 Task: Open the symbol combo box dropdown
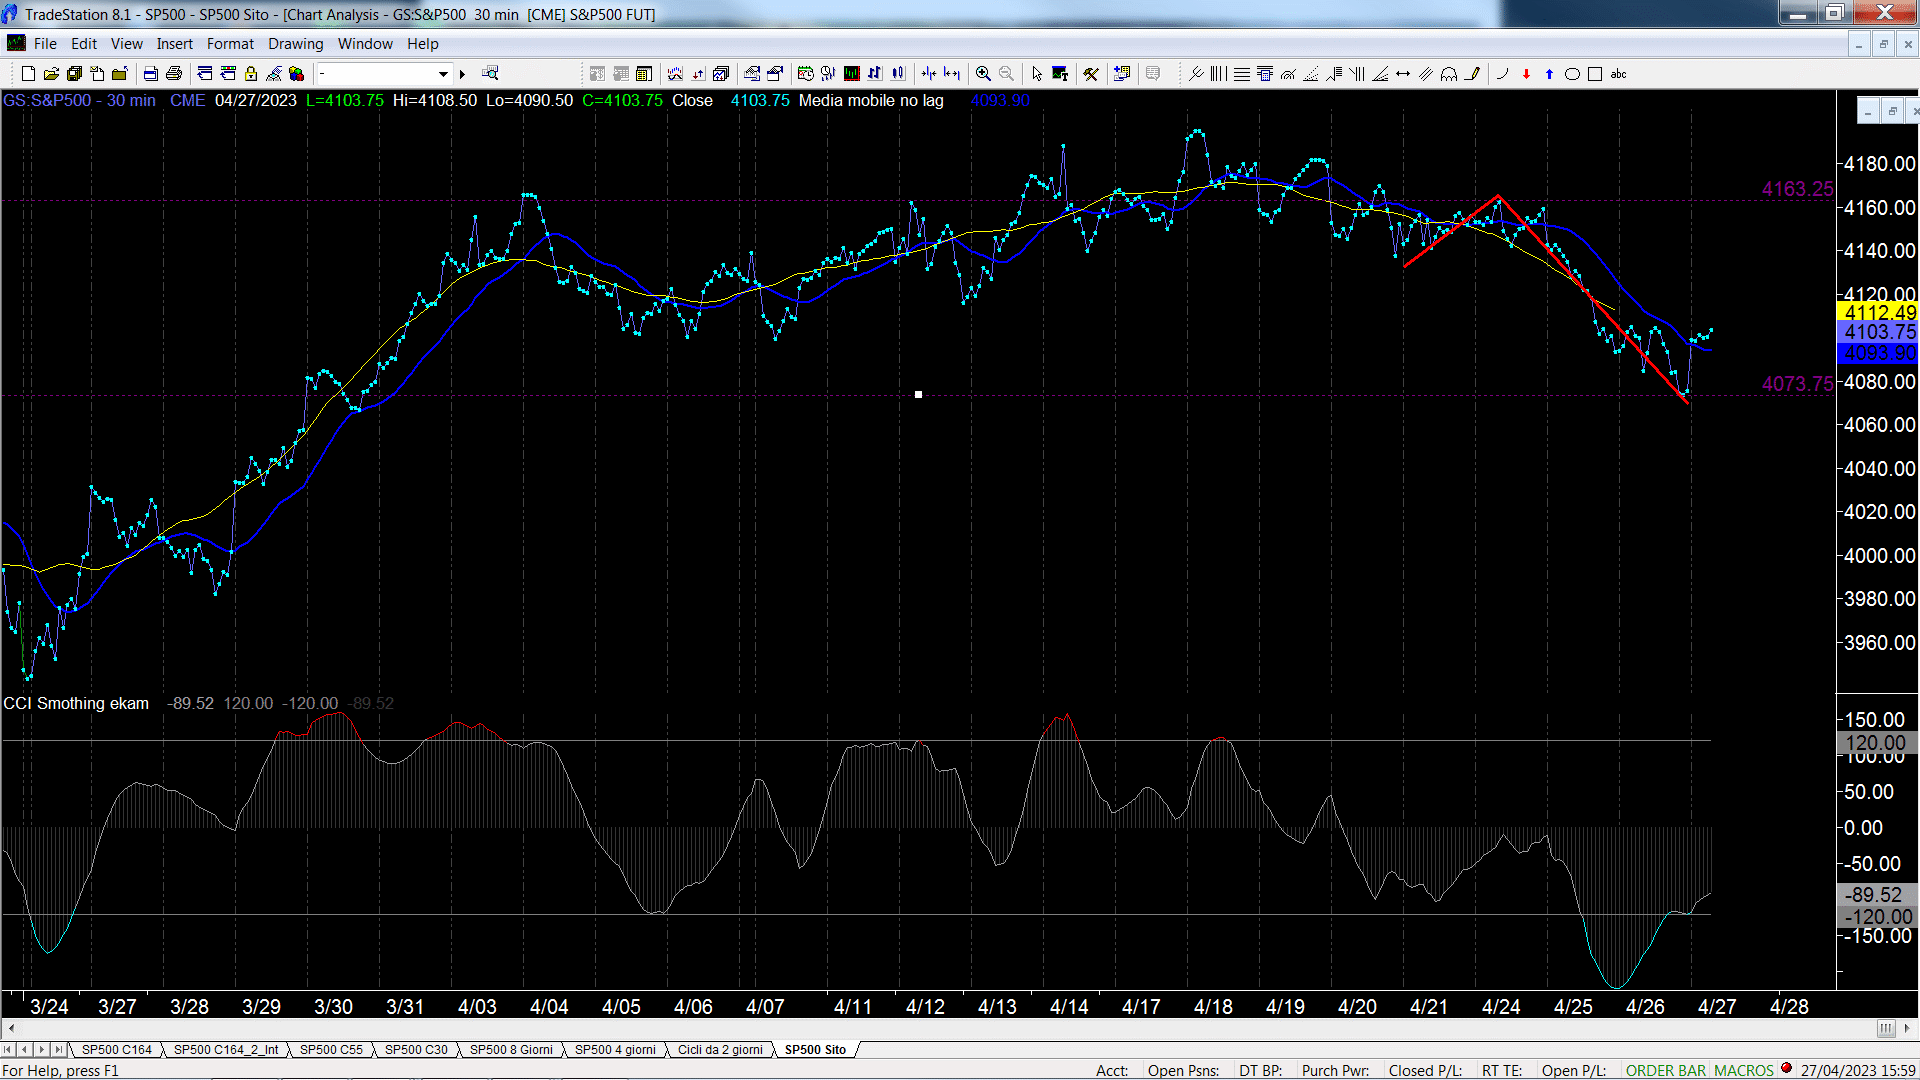tap(443, 74)
